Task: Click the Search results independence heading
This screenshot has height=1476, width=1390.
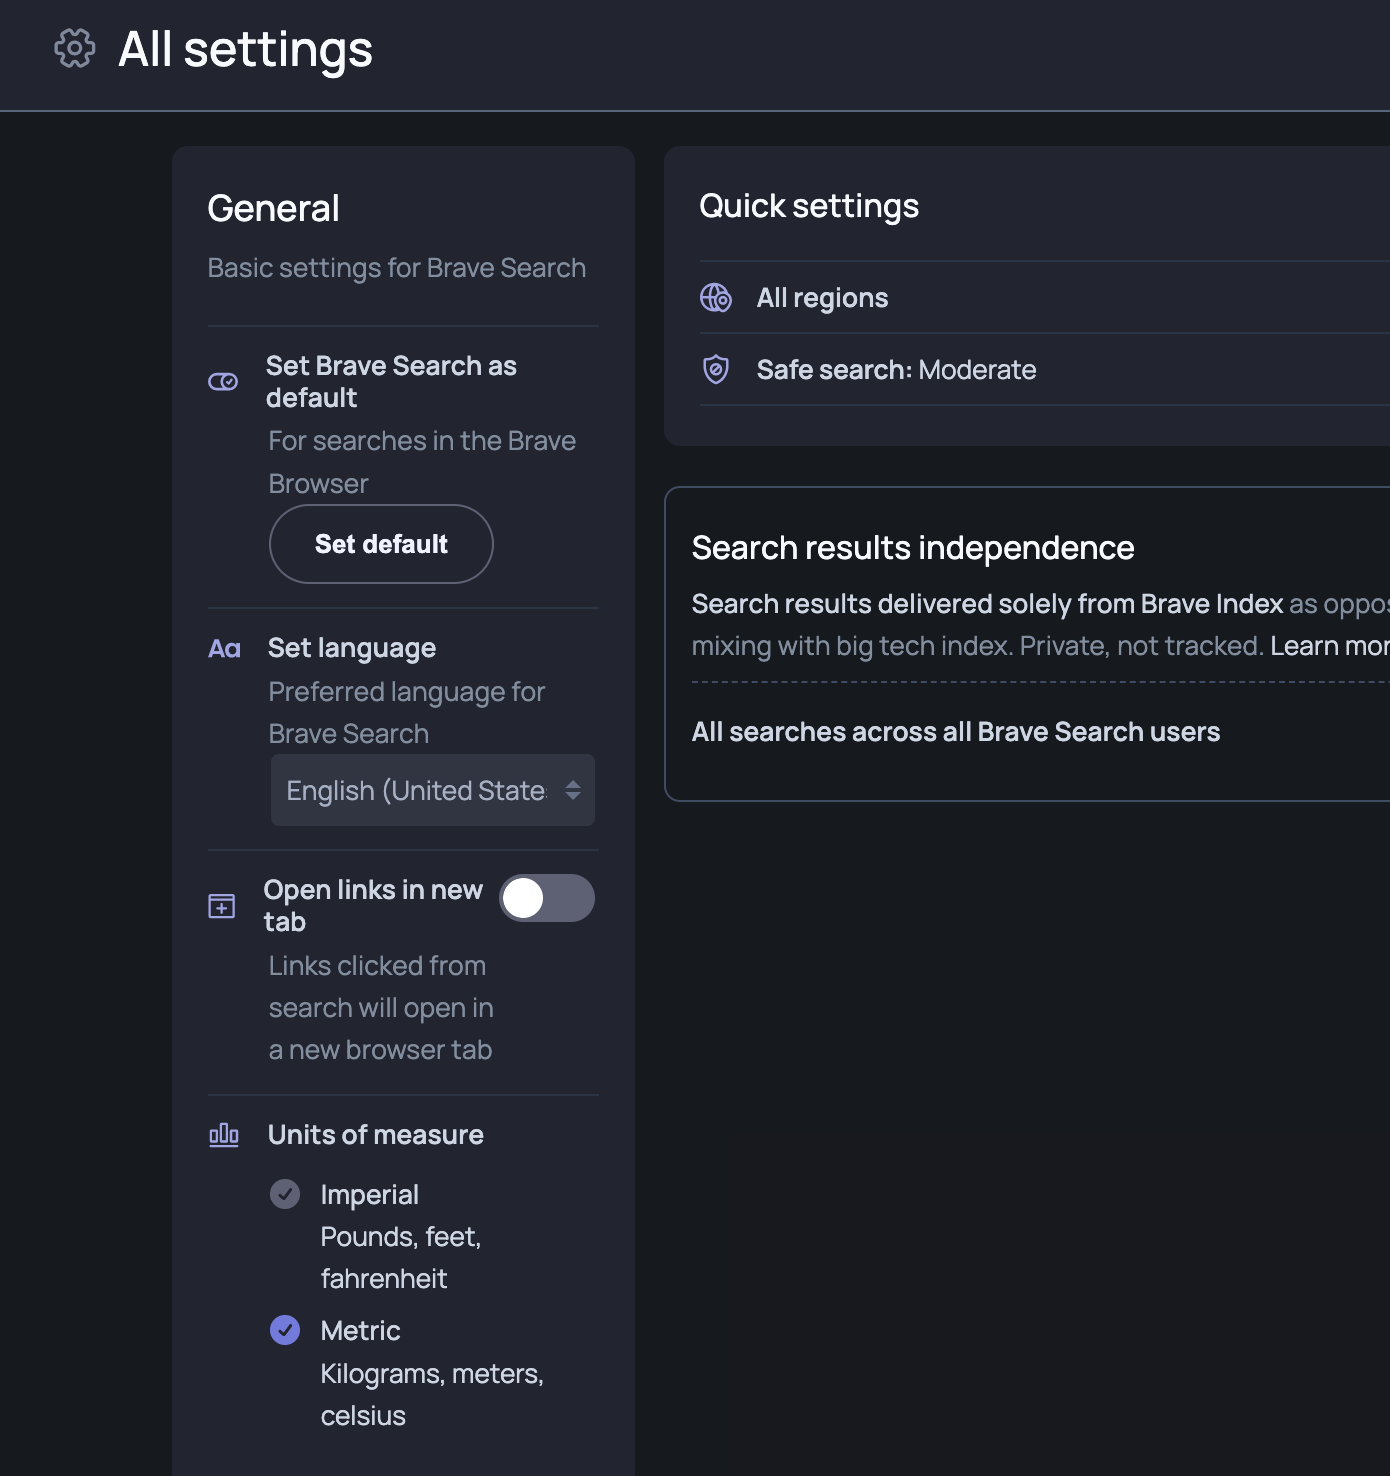Action: [912, 548]
